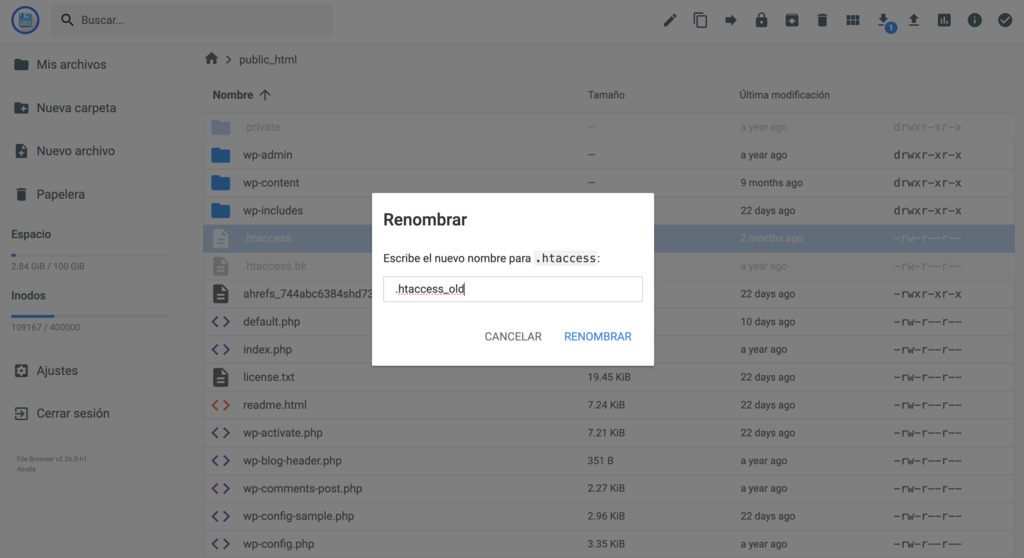The width and height of the screenshot is (1024, 558).
Task: Click the delete trash icon in toolbar
Action: click(822, 20)
